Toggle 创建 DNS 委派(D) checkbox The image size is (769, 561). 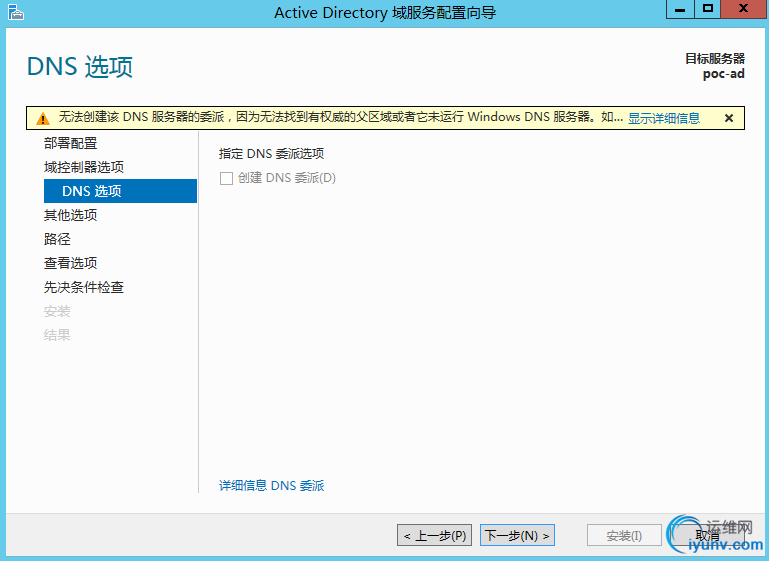tap(226, 178)
